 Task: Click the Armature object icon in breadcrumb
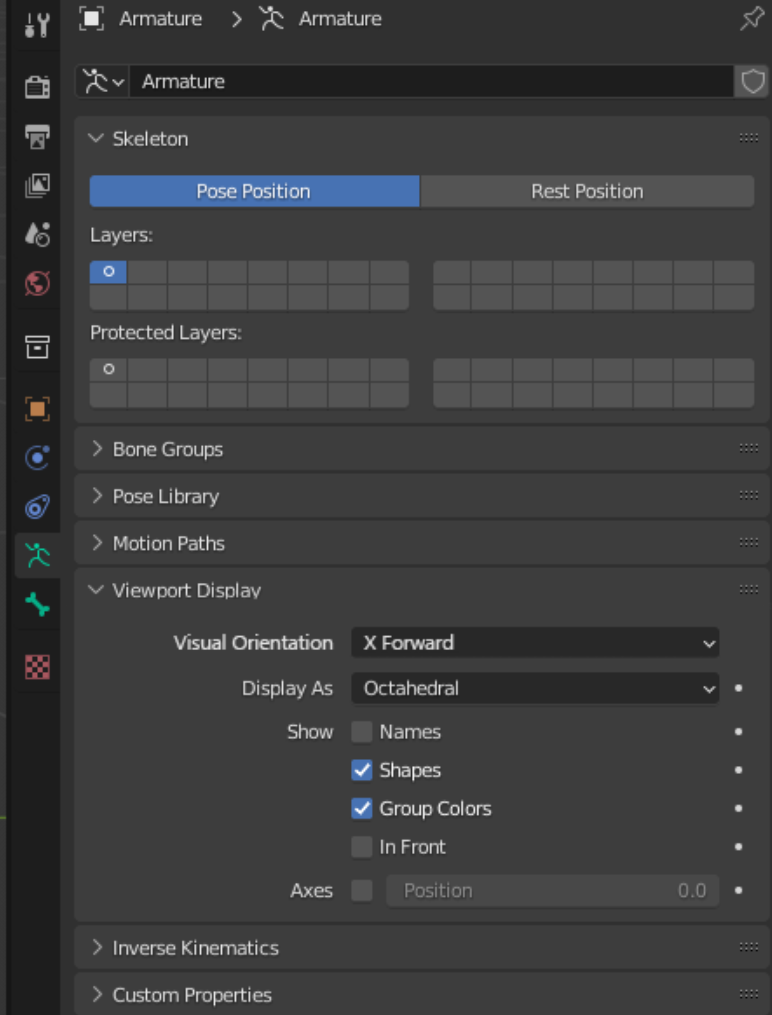91,19
